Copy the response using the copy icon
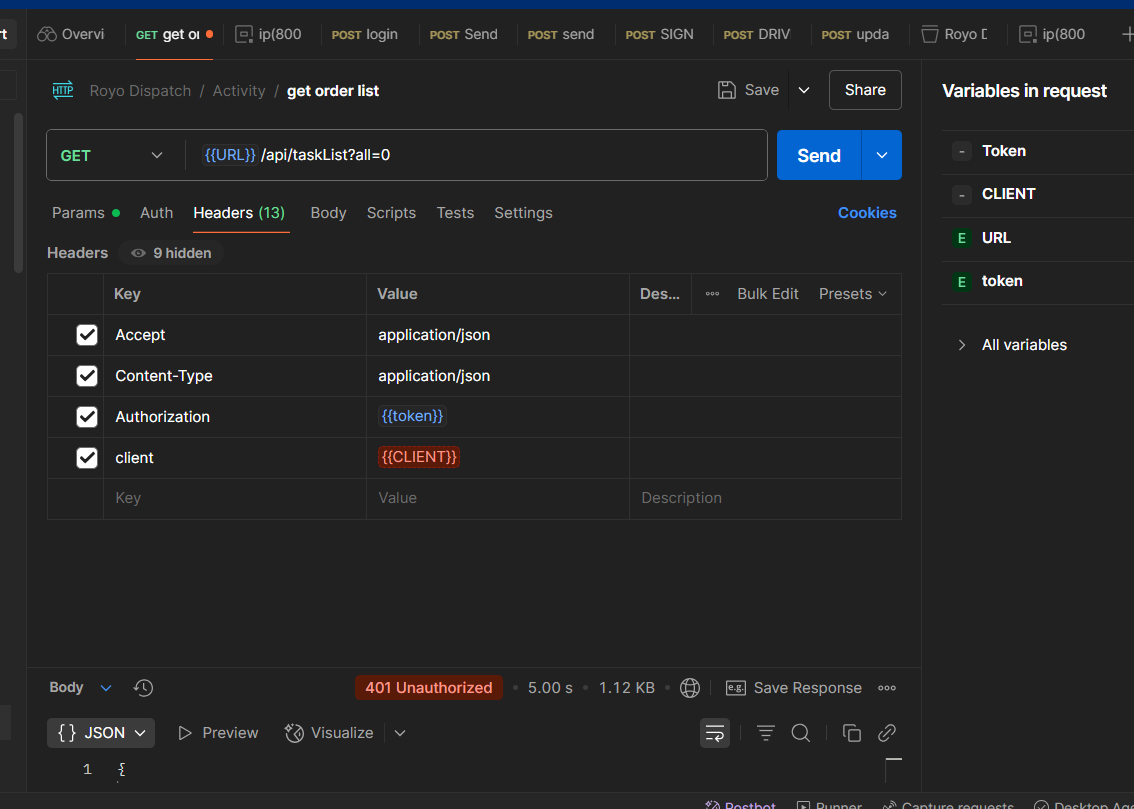 852,733
